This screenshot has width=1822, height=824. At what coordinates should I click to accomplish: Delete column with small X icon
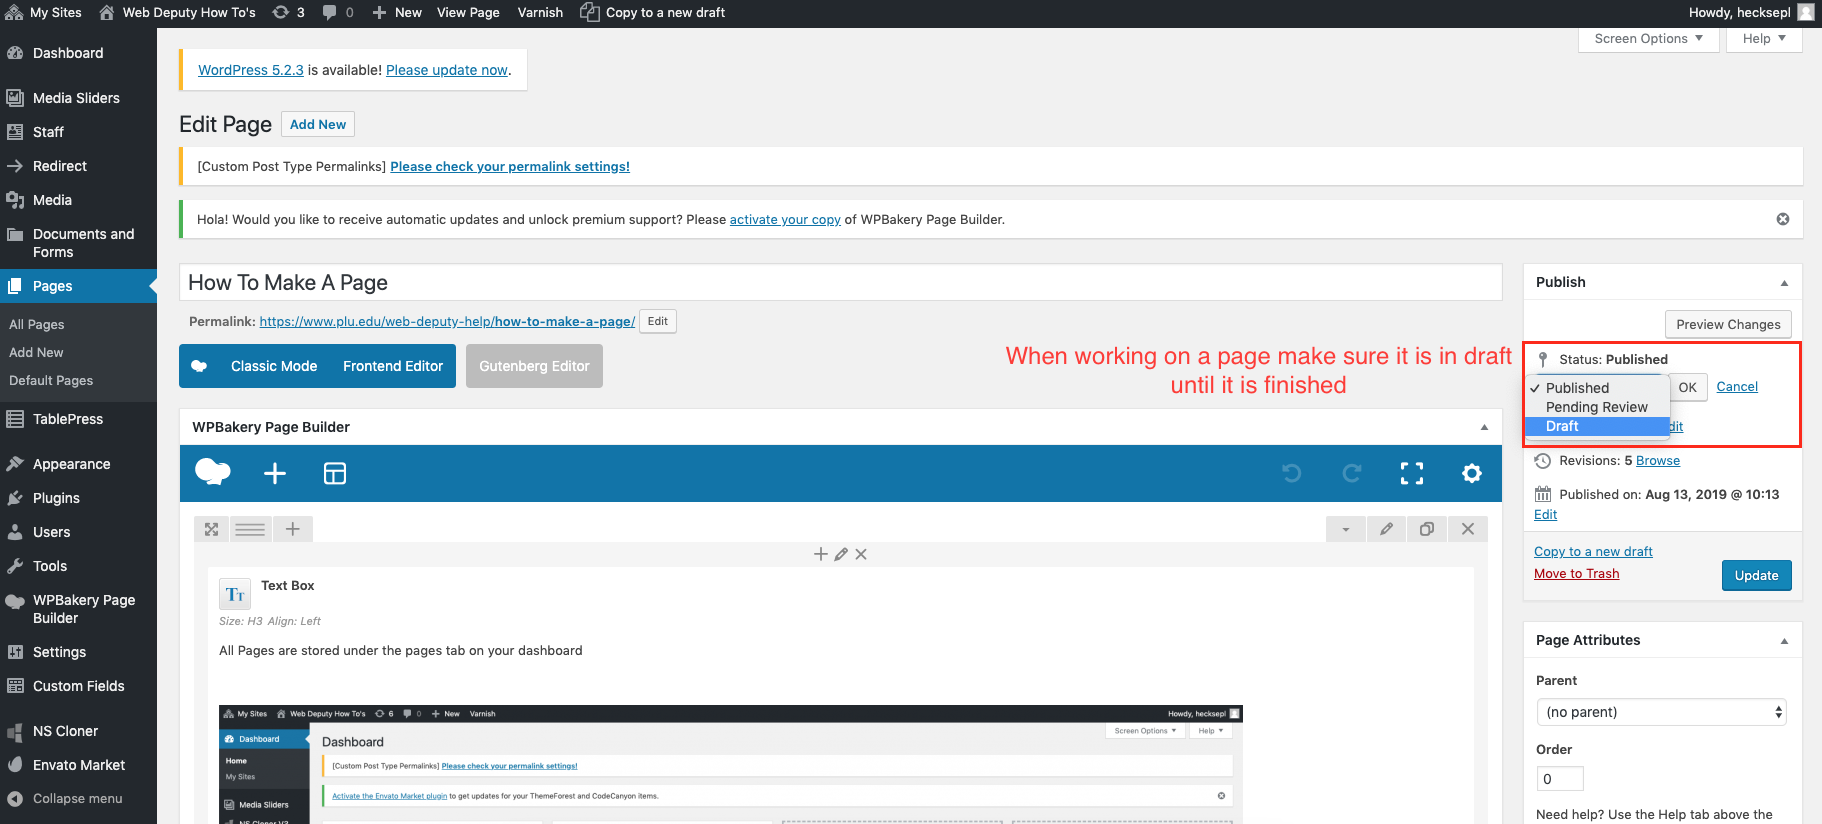pos(861,554)
